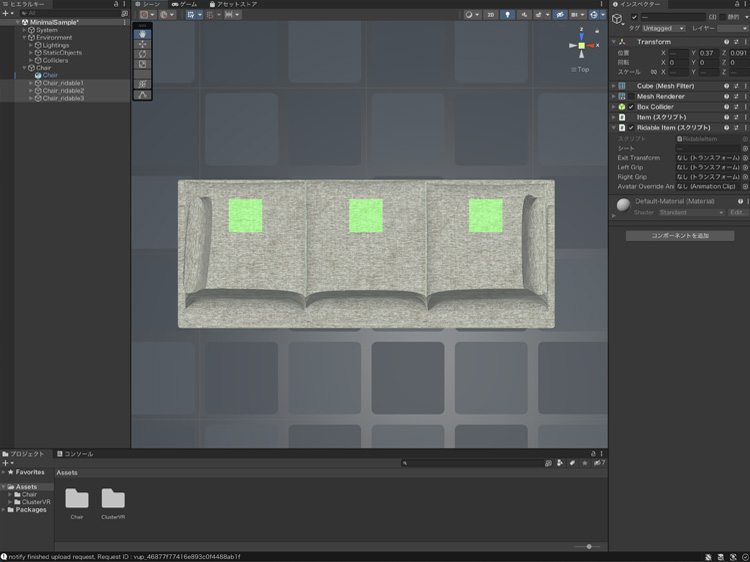Select the Move tool in scene overlay

click(142, 44)
